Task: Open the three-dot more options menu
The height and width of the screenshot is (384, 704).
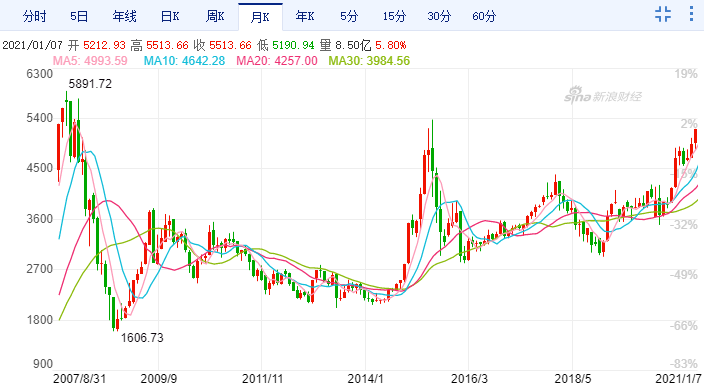Action: pyautogui.click(x=691, y=14)
